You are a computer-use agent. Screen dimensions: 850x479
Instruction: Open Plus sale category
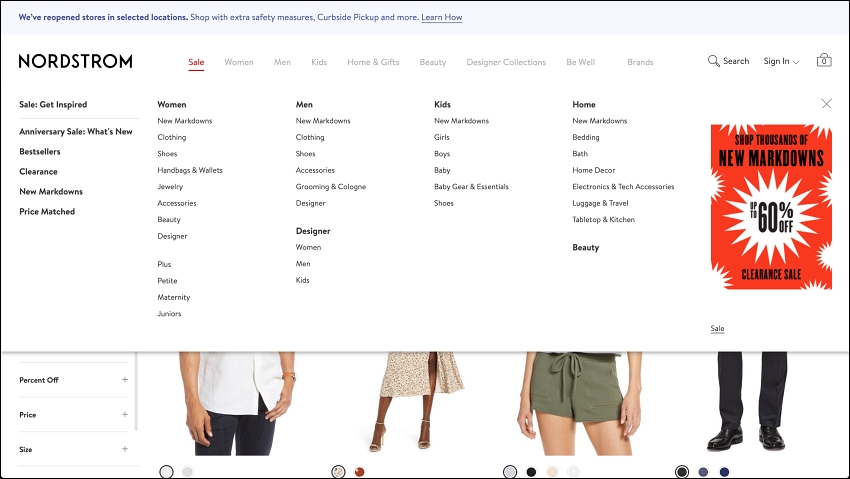[164, 264]
